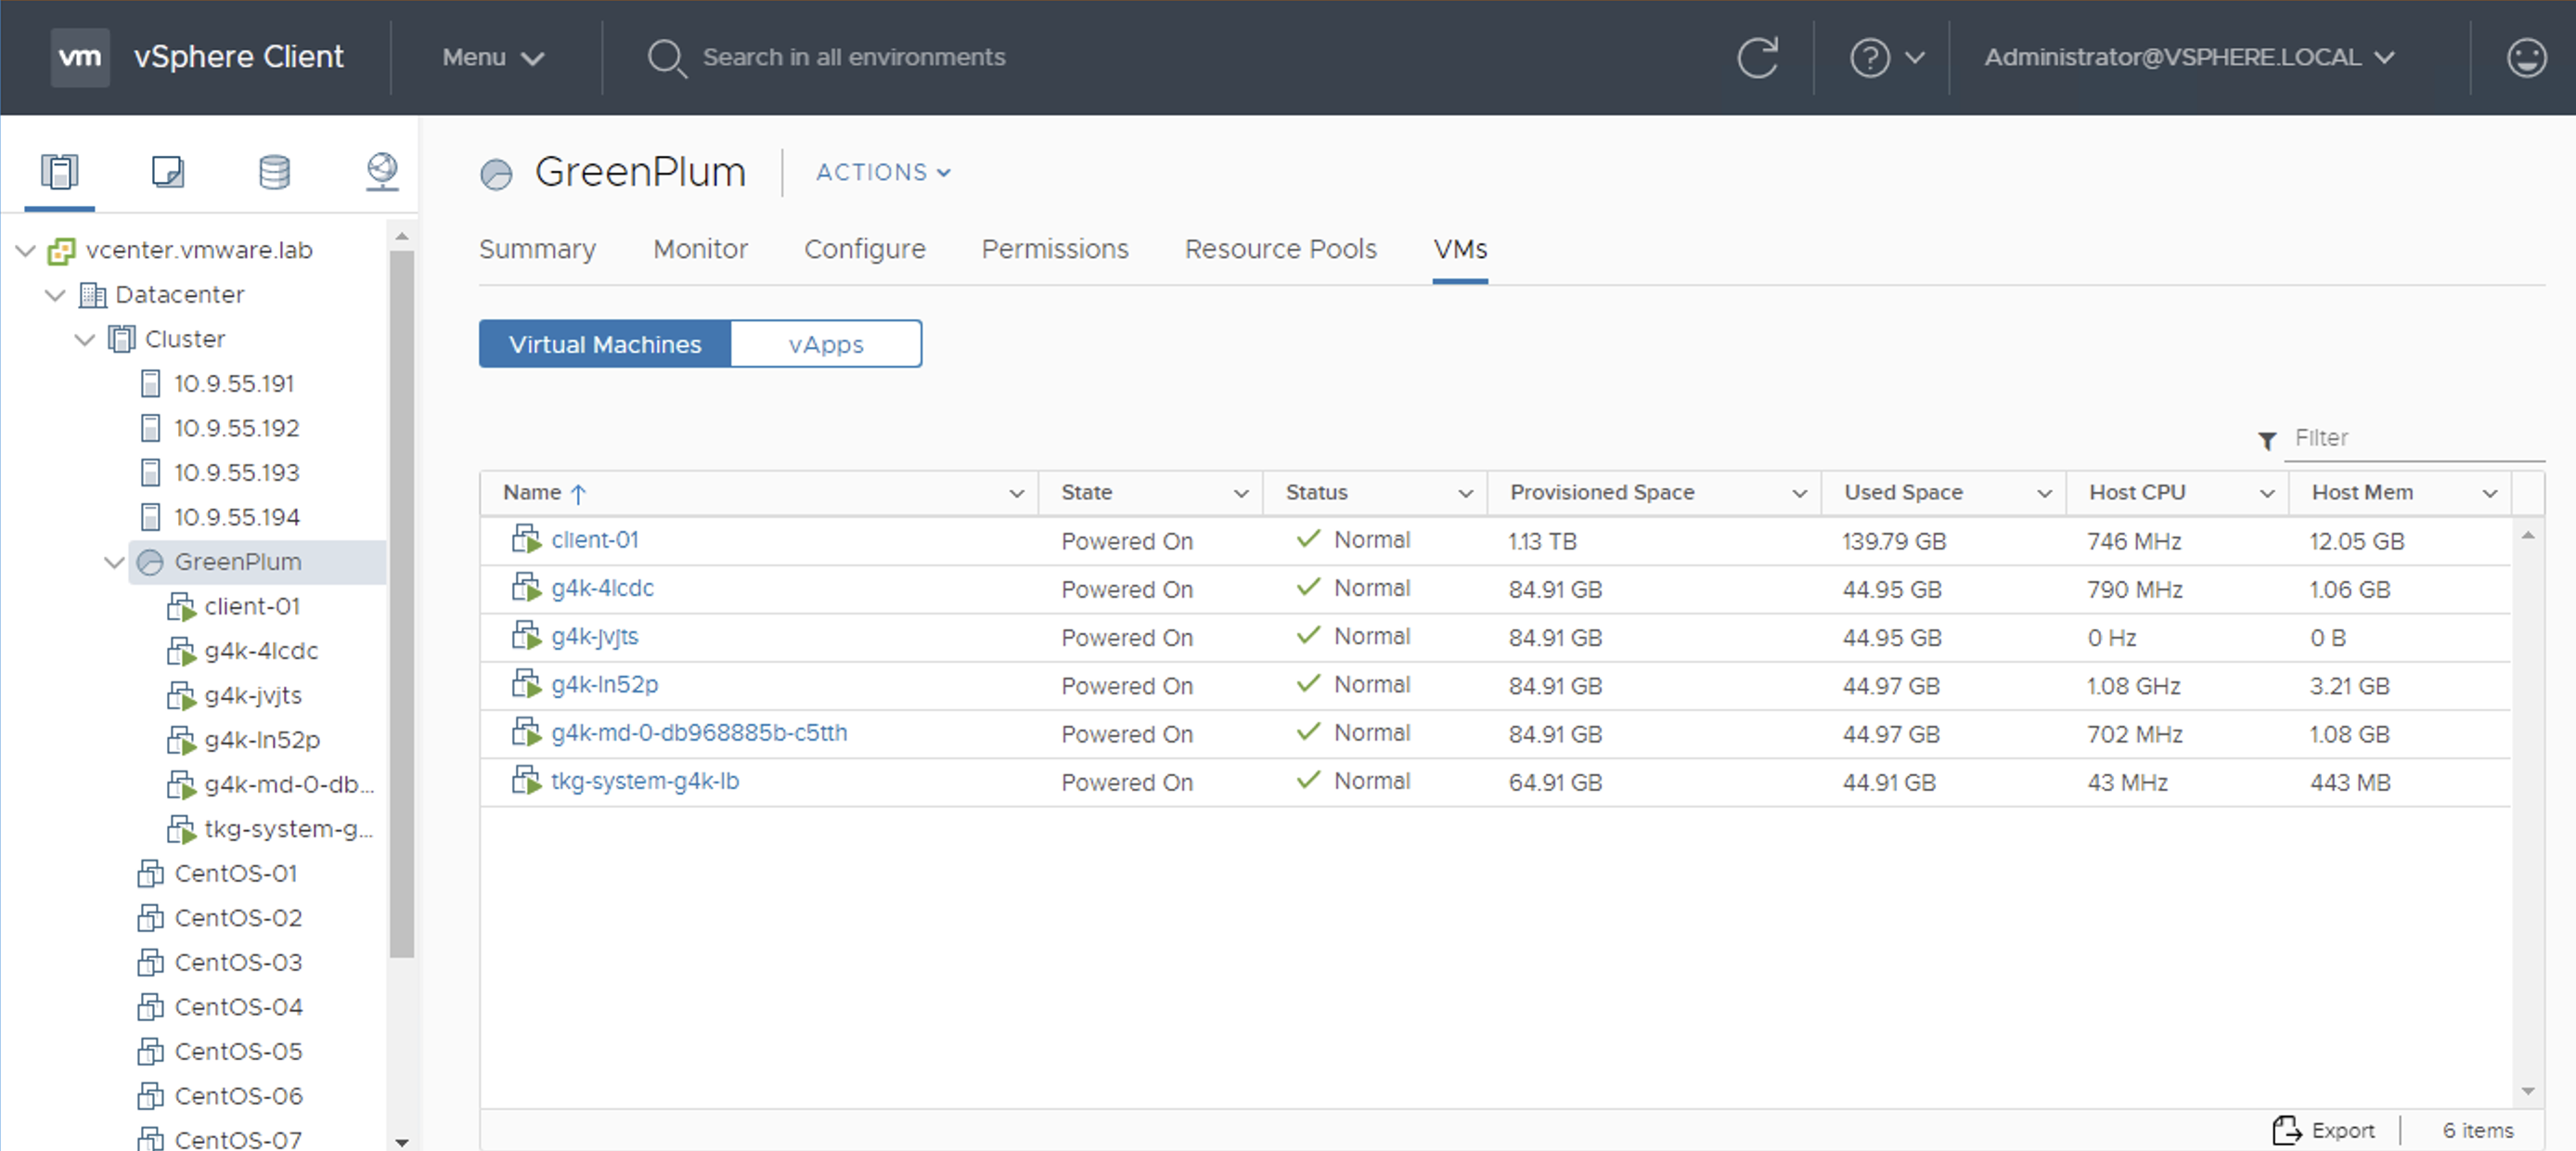Screen dimensions: 2576x1151
Task: Click the vCenter server icon in tree
Action: [61, 250]
